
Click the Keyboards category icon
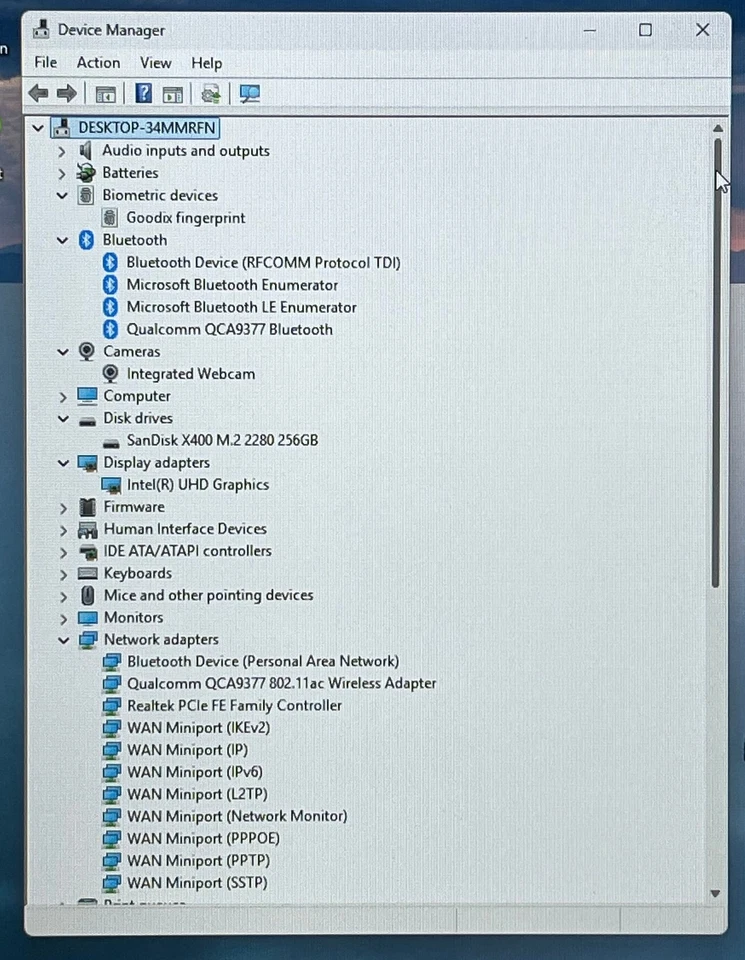pos(88,574)
